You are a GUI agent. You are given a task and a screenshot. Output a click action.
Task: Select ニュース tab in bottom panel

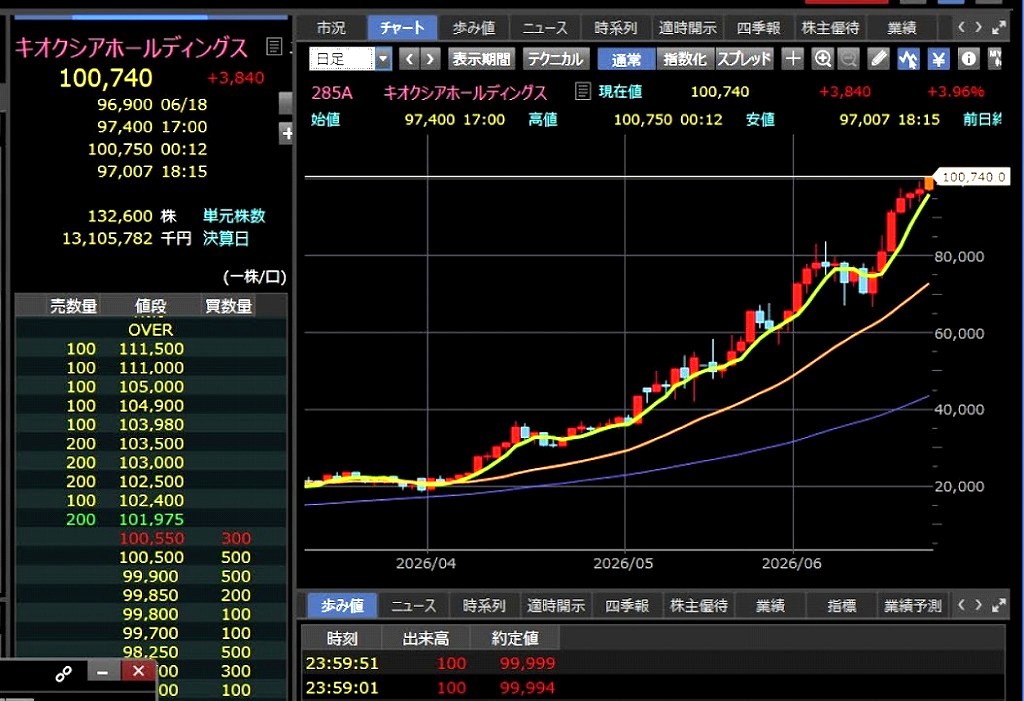click(x=413, y=606)
